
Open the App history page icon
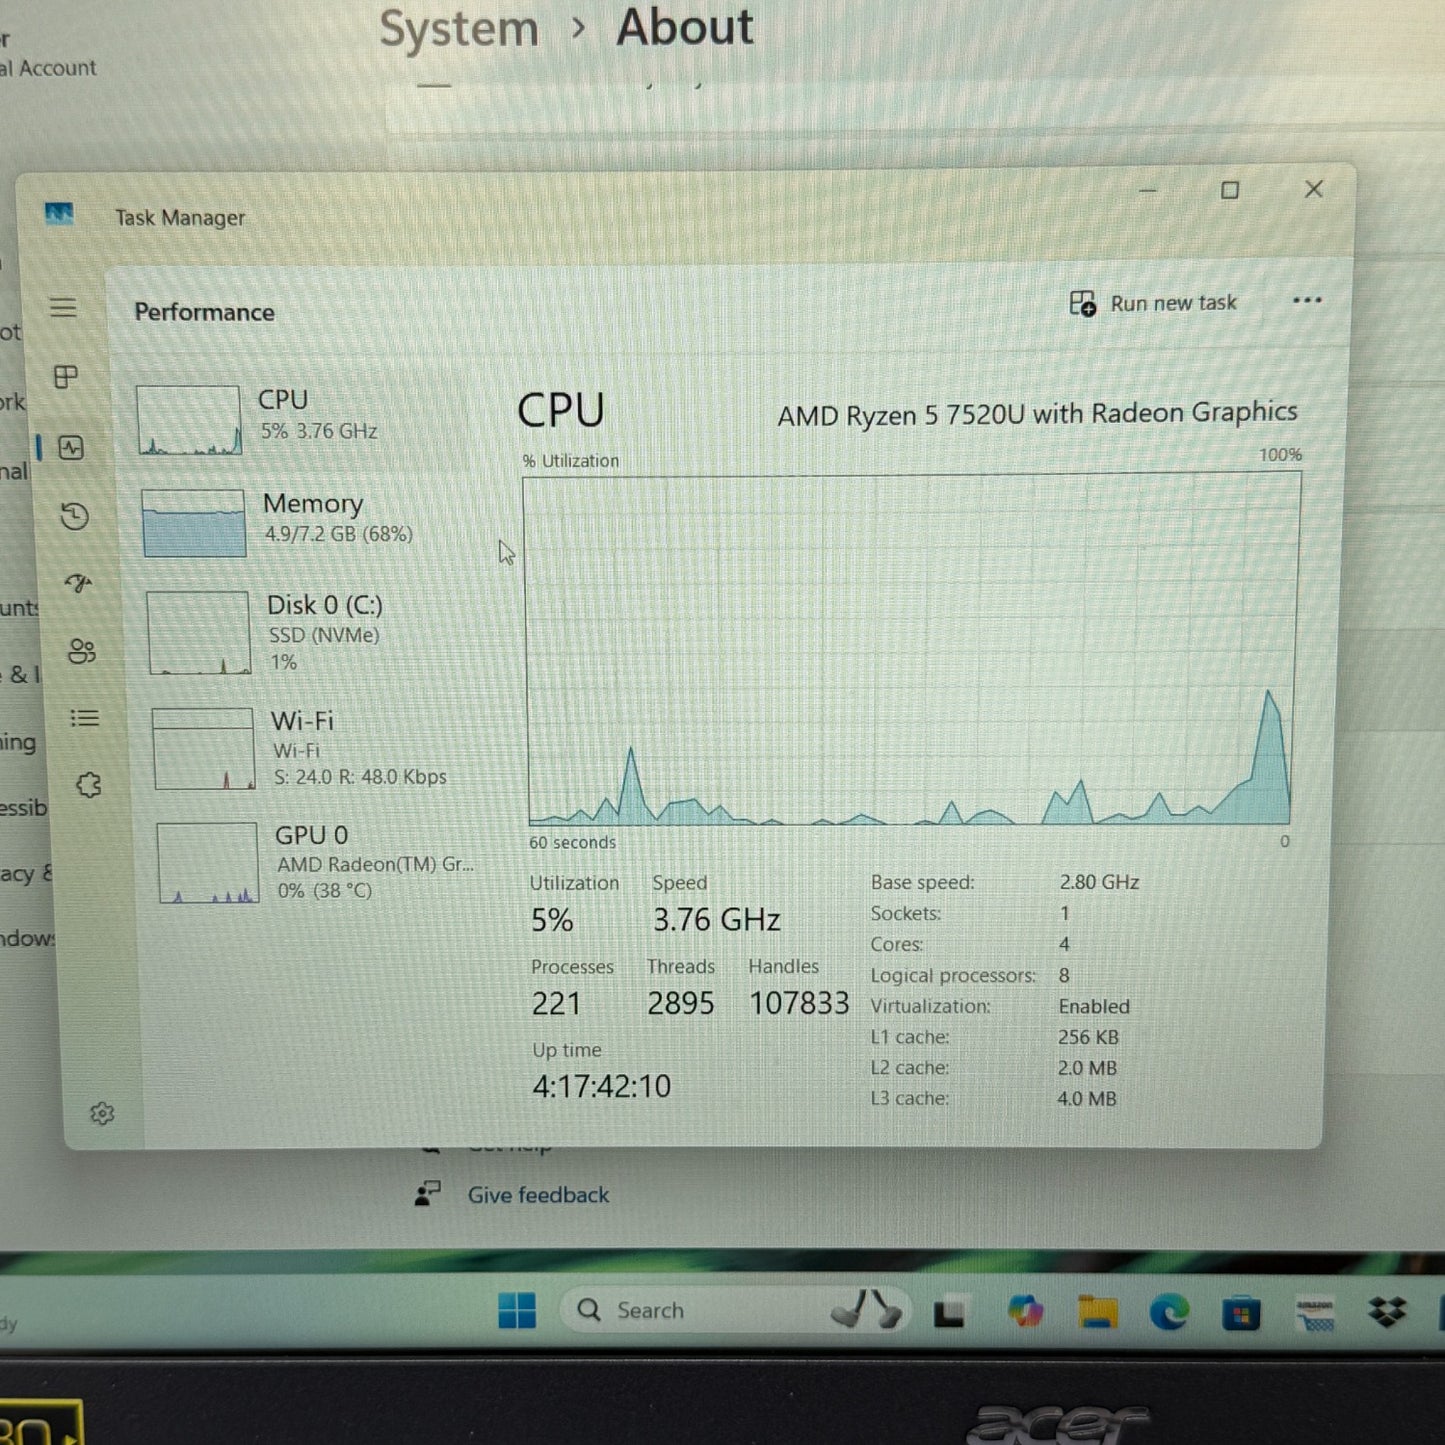(x=75, y=516)
